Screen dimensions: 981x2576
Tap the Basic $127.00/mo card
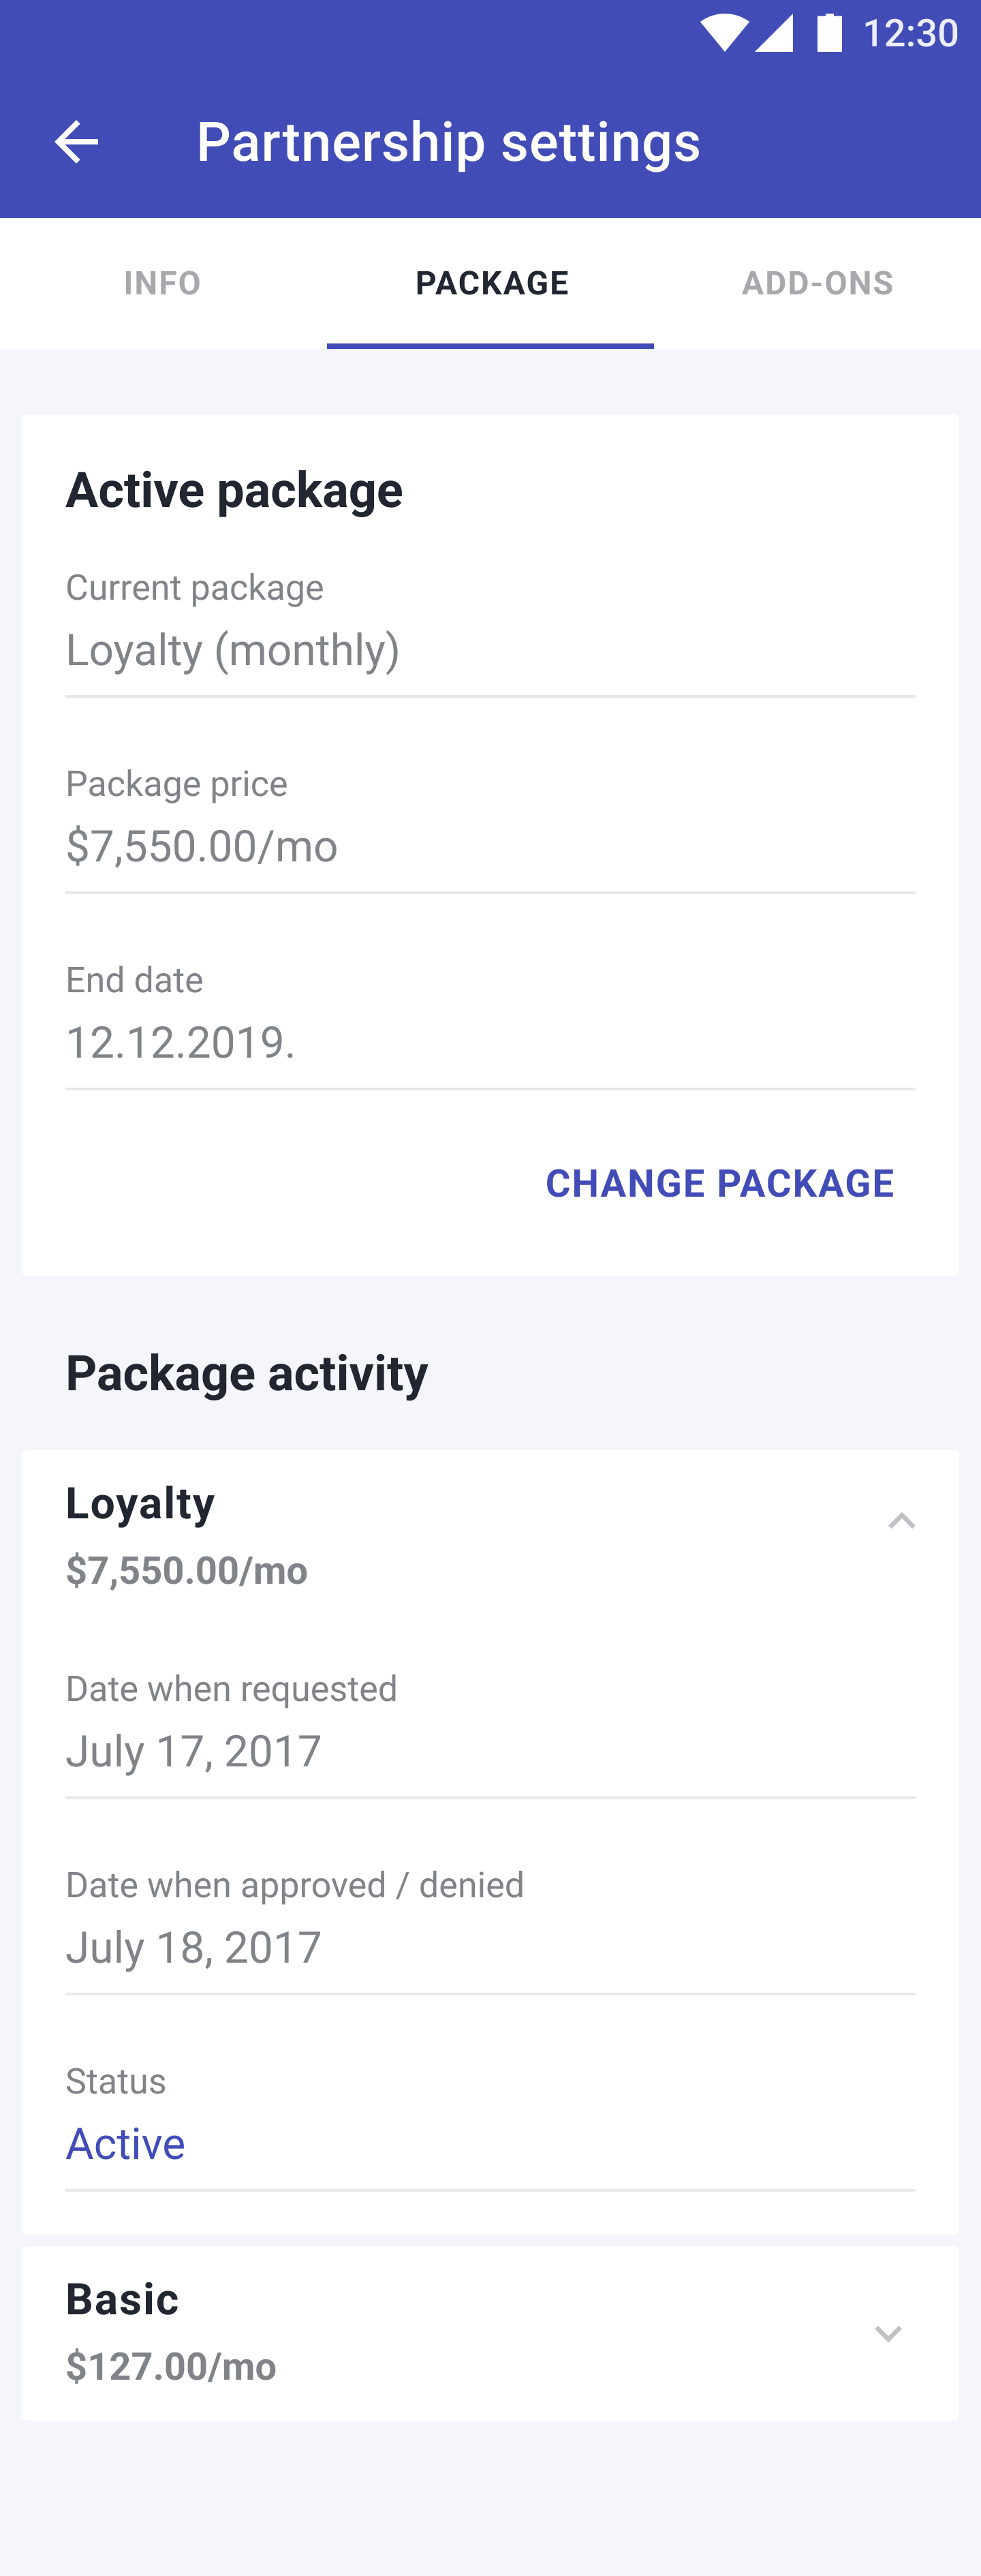[490, 2333]
